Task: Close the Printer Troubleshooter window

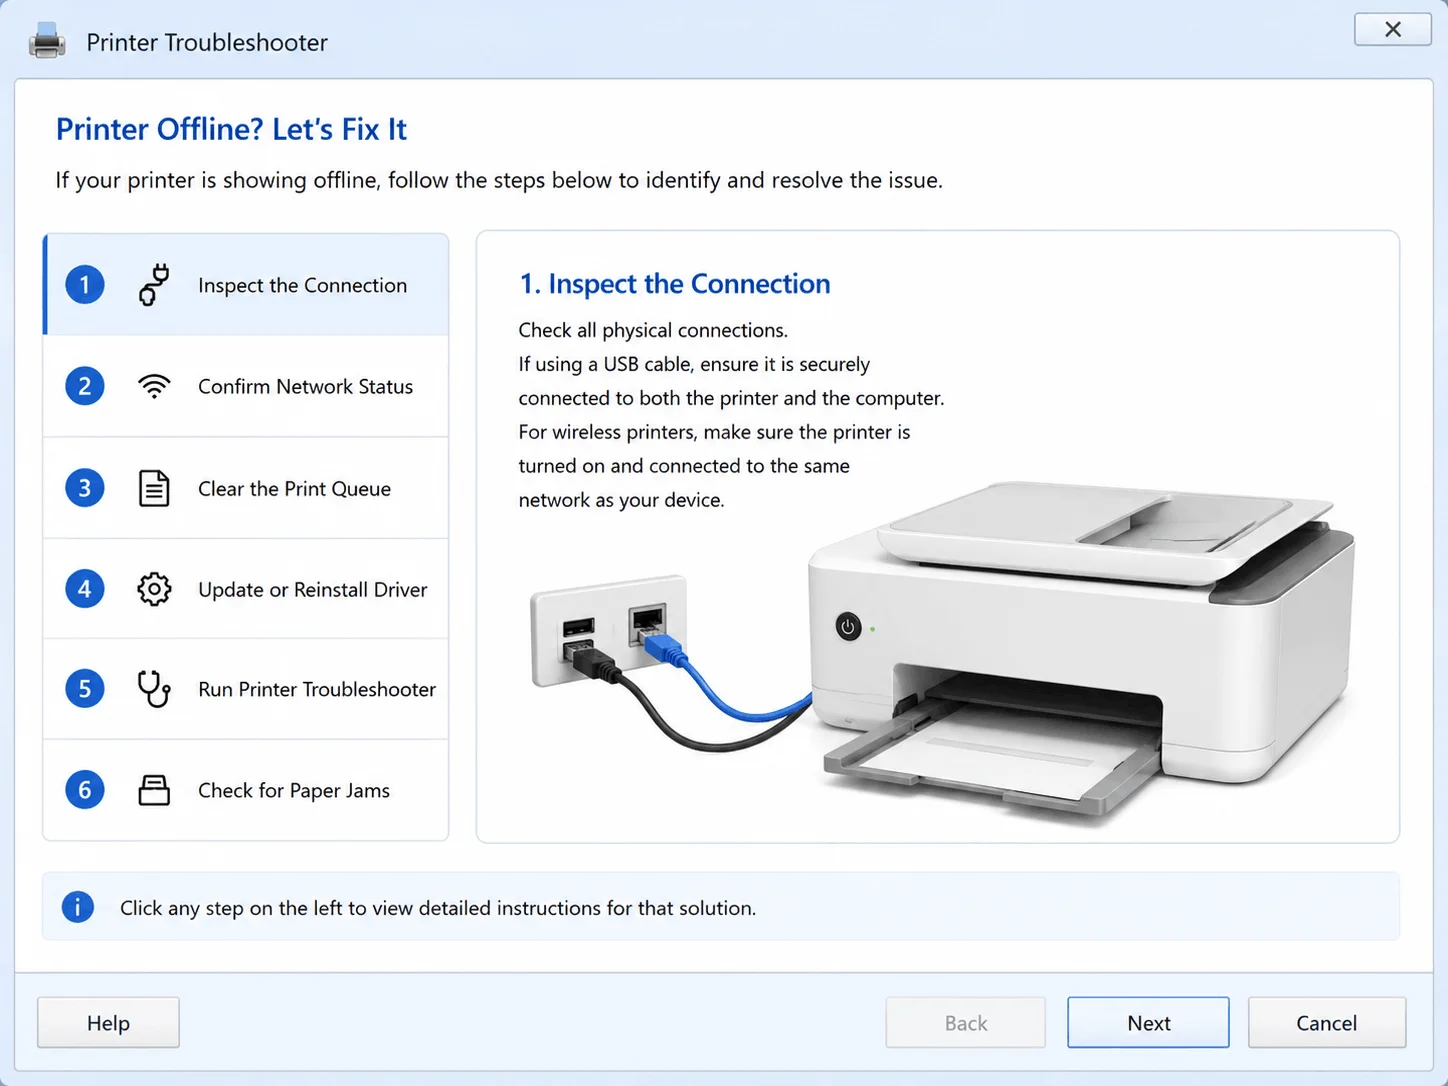Action: (x=1392, y=29)
